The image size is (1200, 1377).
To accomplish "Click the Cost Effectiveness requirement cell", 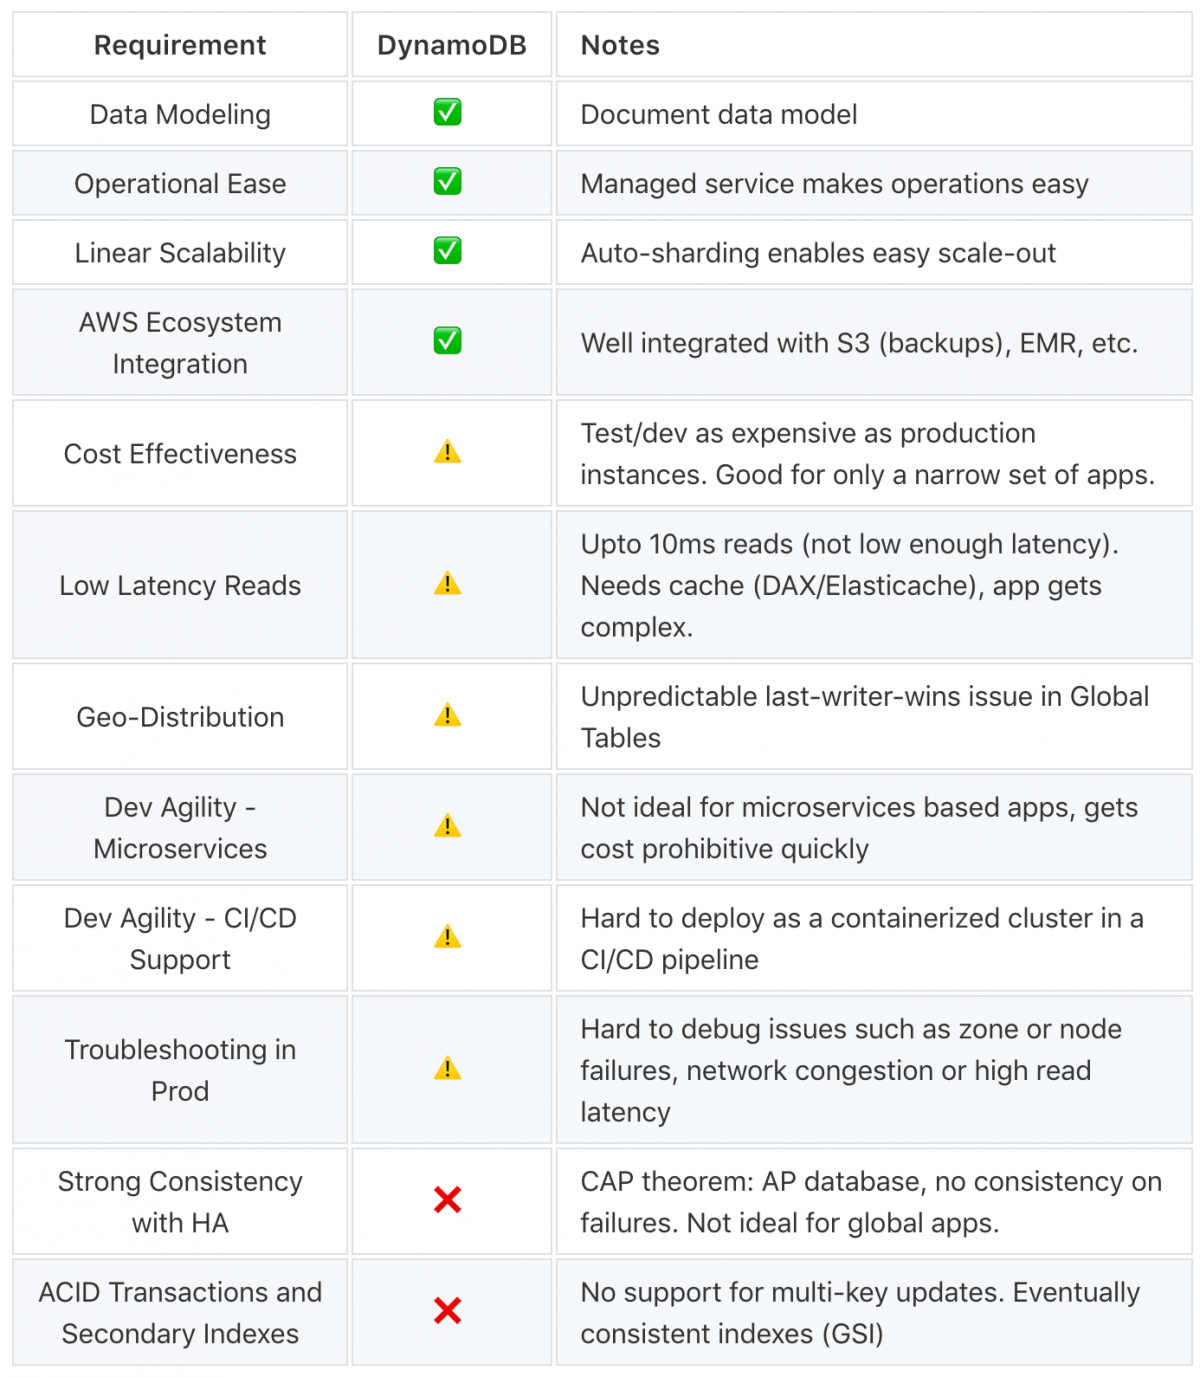I will click(x=180, y=454).
